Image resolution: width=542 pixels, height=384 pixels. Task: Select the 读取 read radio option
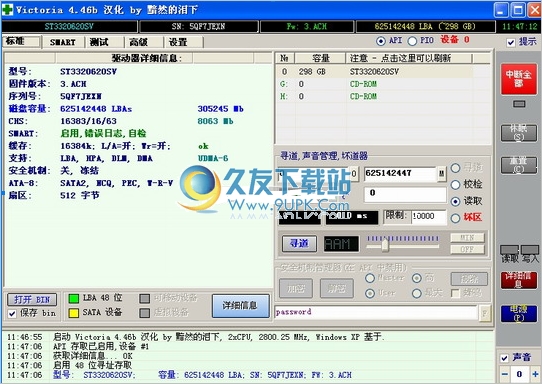pyautogui.click(x=455, y=201)
